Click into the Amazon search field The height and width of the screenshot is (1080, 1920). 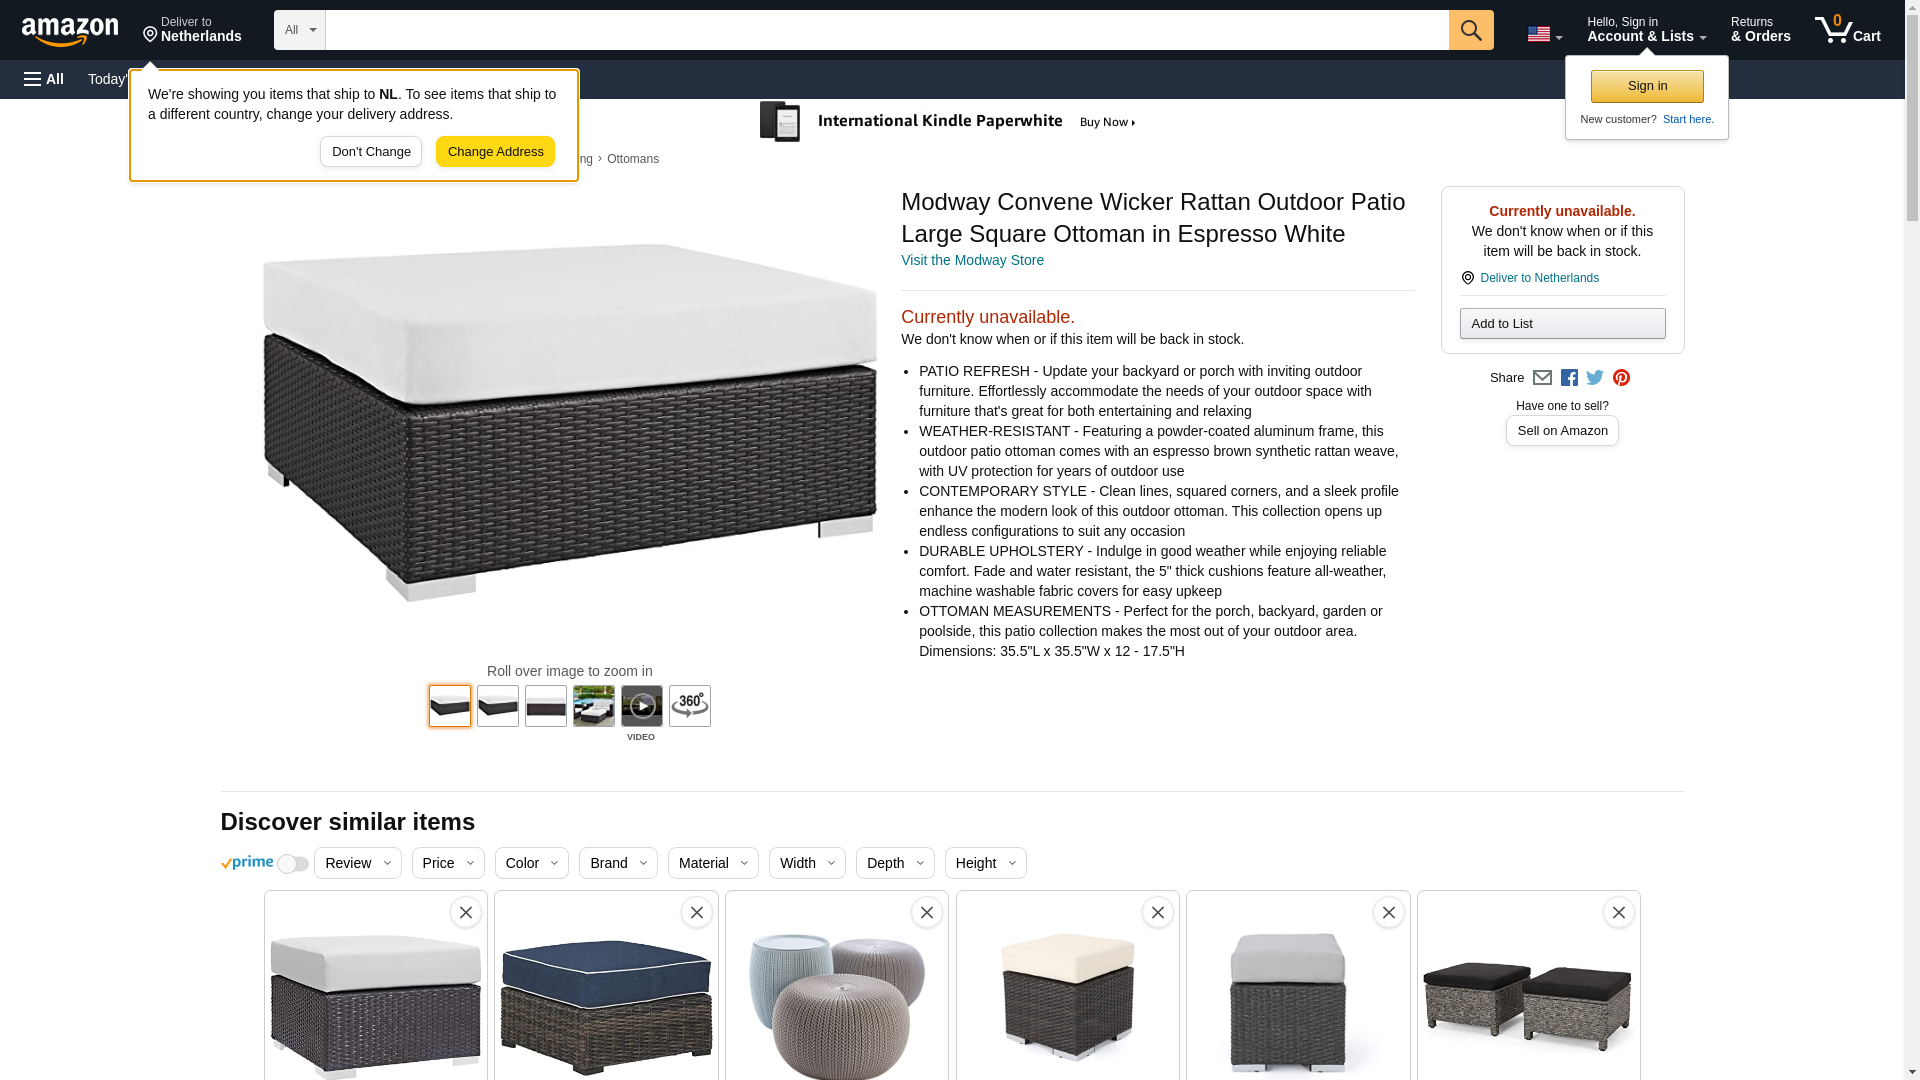click(887, 30)
